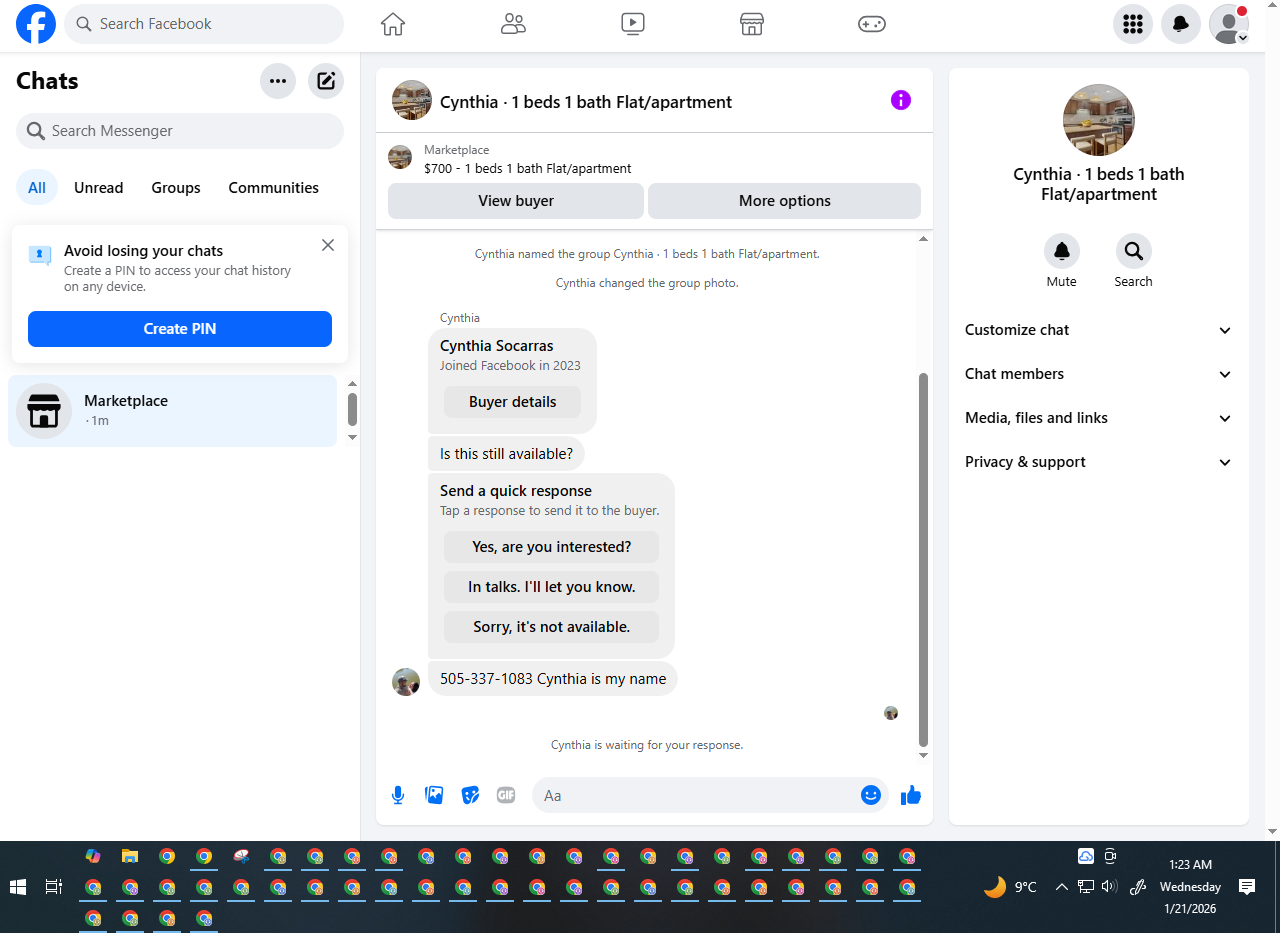Click the attach photo icon in composer
This screenshot has height=933, width=1280.
point(434,795)
